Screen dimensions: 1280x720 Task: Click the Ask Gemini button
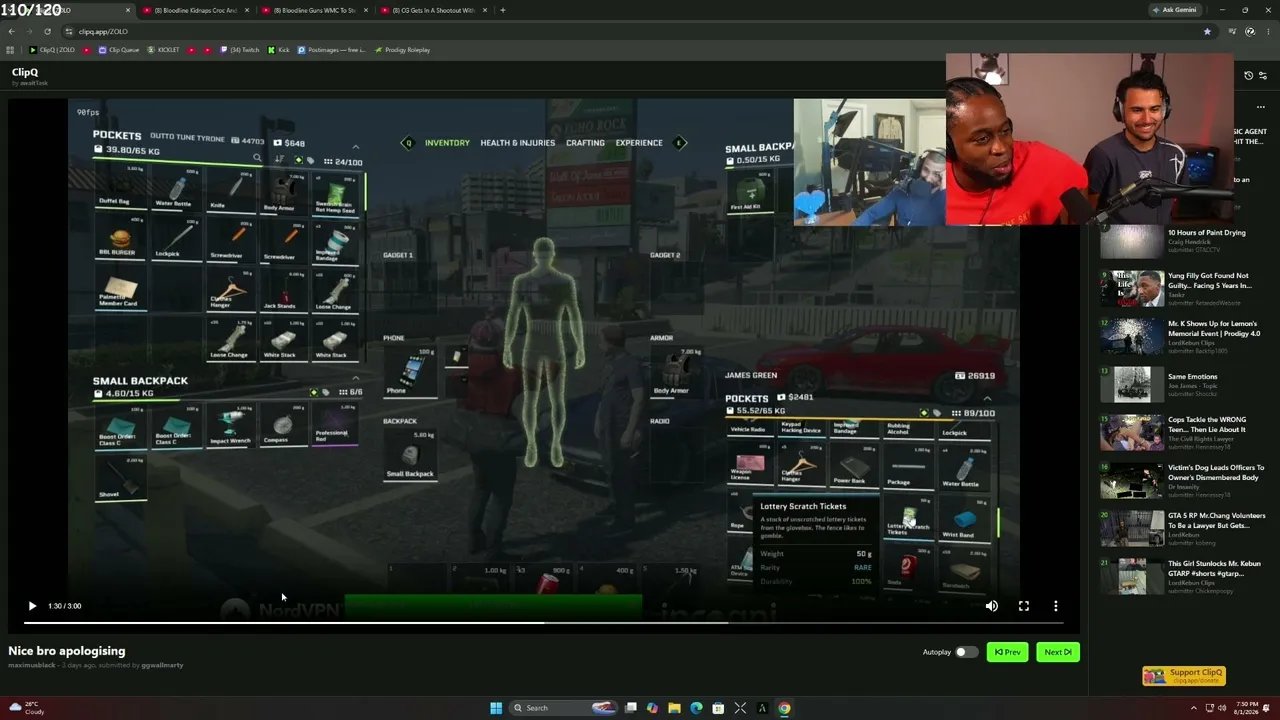[x=1174, y=10]
